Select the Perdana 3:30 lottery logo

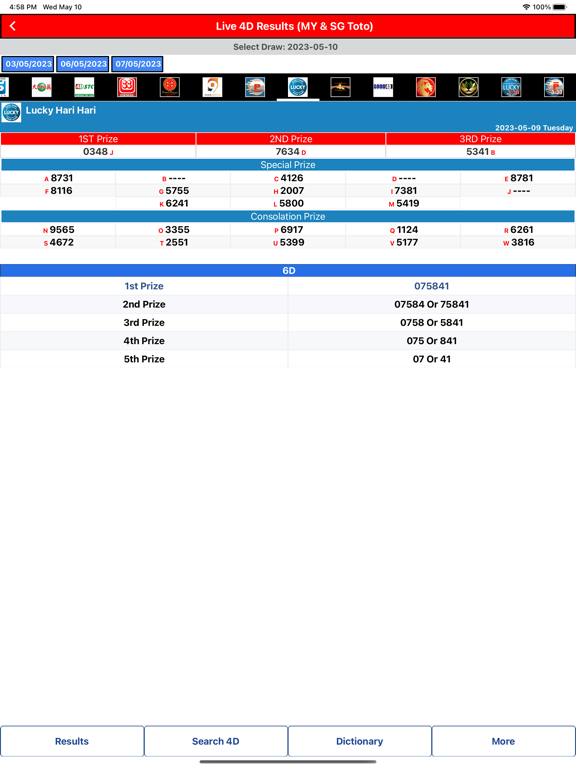click(554, 87)
